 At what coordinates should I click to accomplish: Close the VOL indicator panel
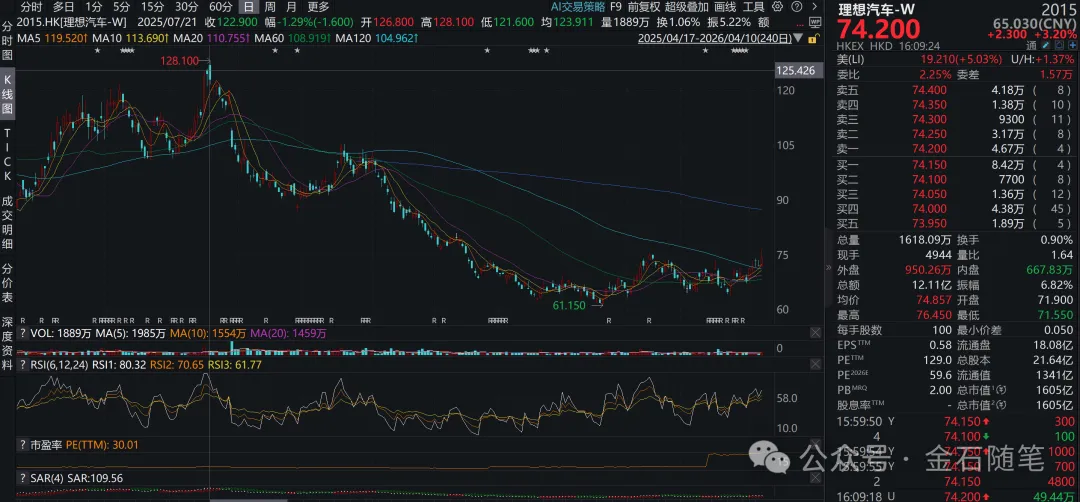point(815,333)
